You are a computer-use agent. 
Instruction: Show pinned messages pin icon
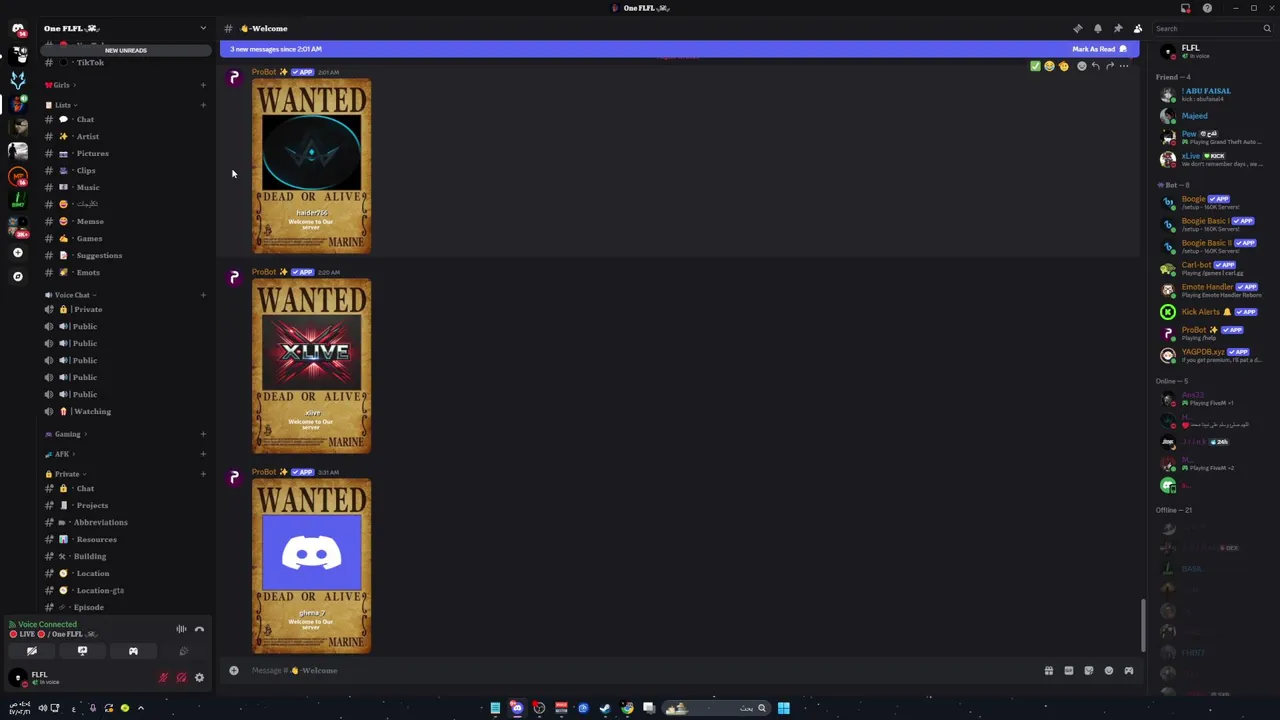point(1117,29)
